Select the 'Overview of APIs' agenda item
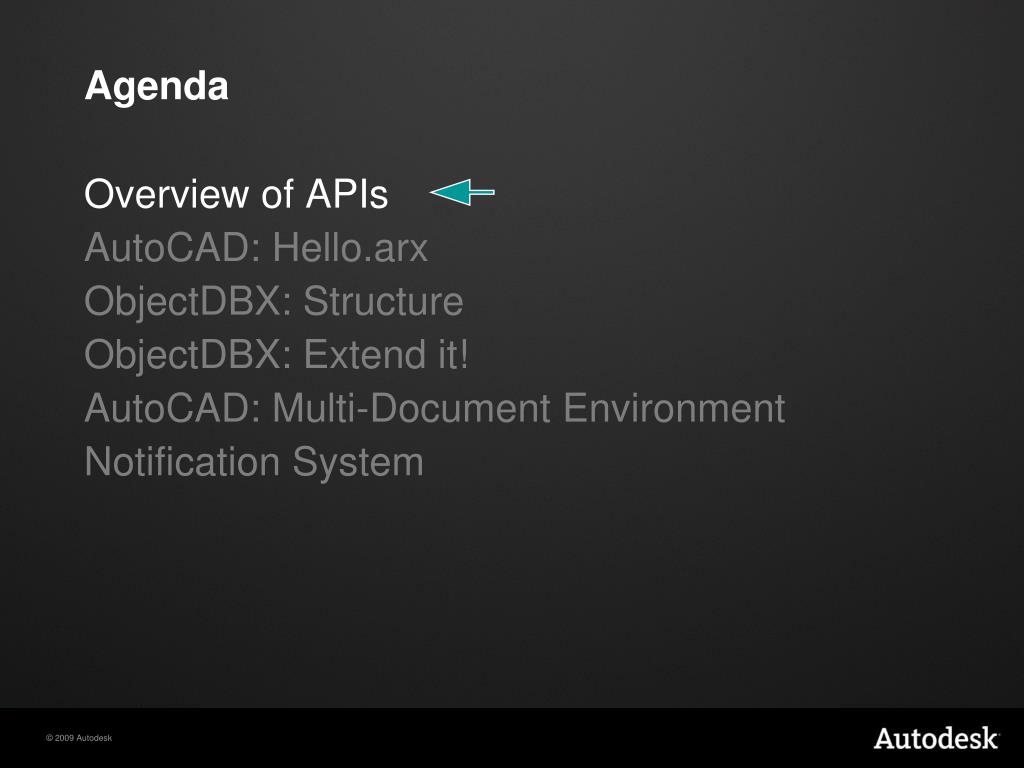Screen dimensions: 1024x768 (x=236, y=194)
